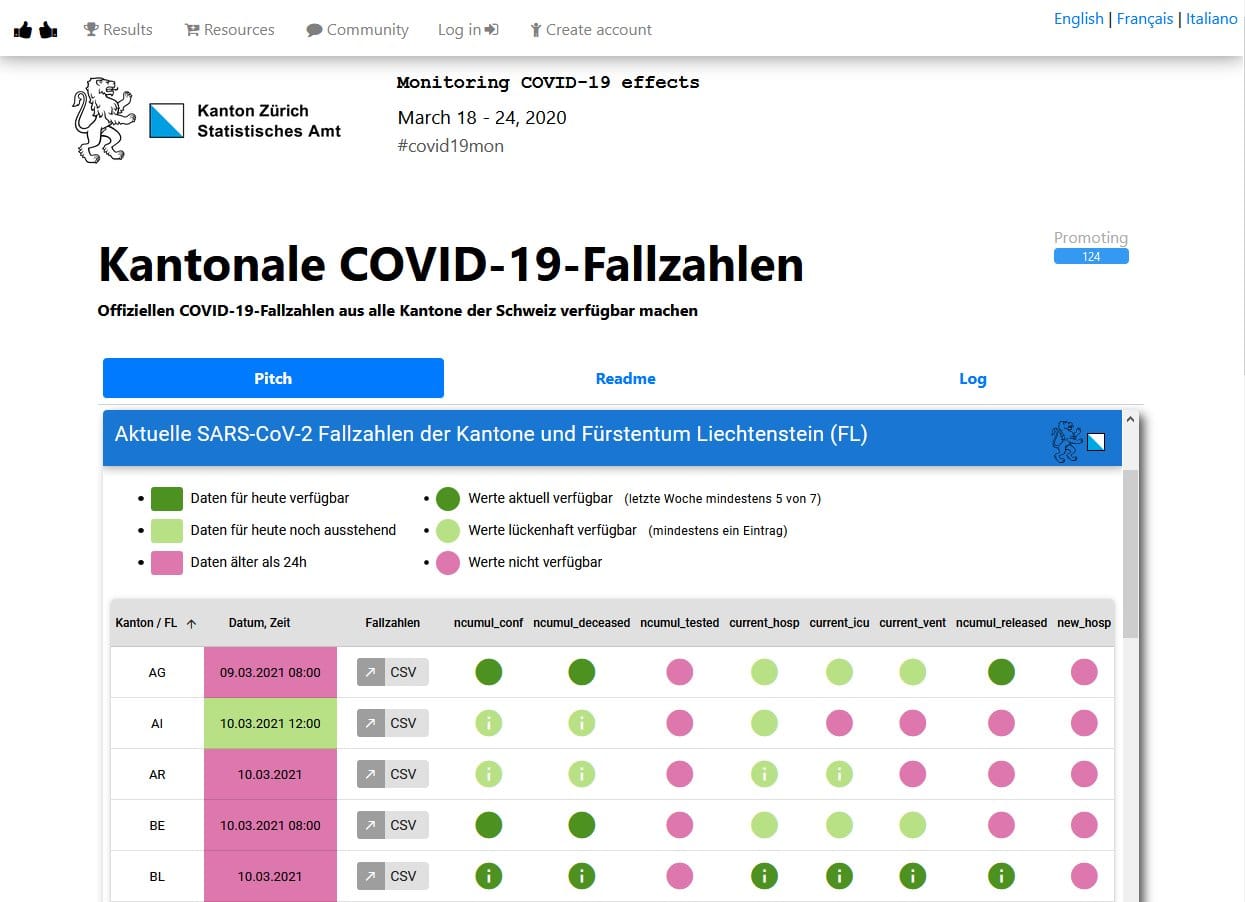This screenshot has height=902, width=1245.
Task: Switch language to Français
Action: pyautogui.click(x=1144, y=19)
